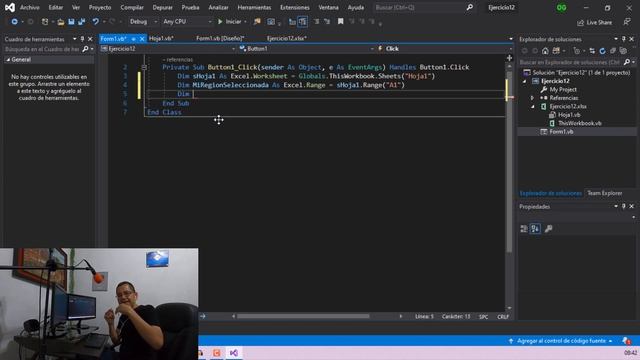Pin the Explorador de soluciones panel
The width and height of the screenshot is (640, 360).
point(624,39)
